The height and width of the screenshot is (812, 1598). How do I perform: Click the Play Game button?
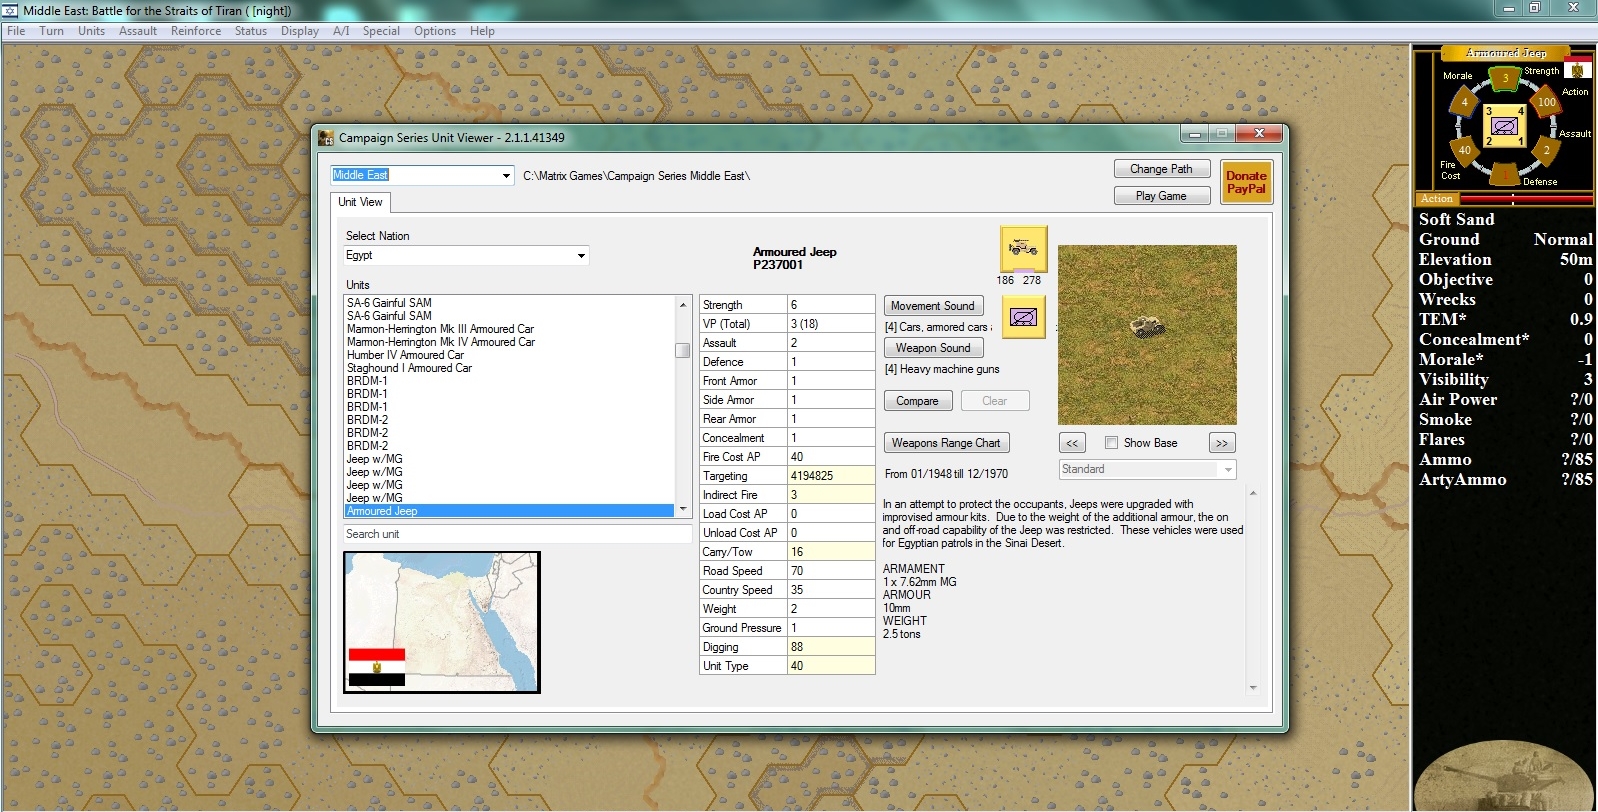tap(1161, 196)
